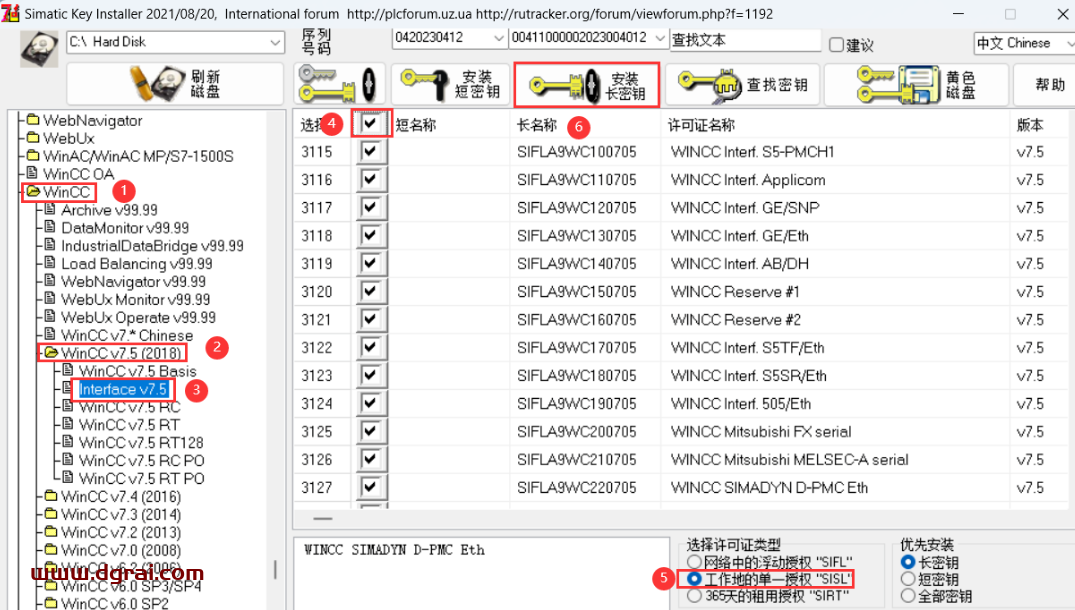Open the serial number 0420230412 dropdown
The image size is (1075, 610).
pyautogui.click(x=499, y=38)
